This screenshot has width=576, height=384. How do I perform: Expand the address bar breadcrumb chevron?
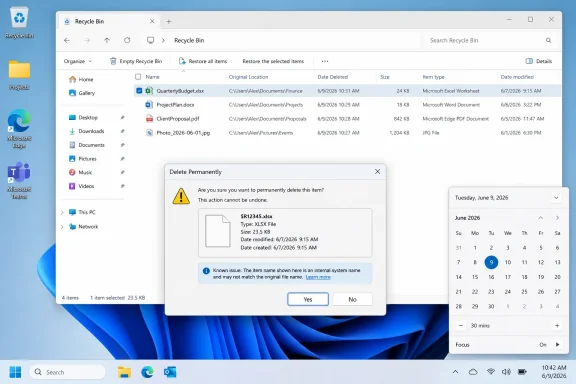click(x=163, y=40)
